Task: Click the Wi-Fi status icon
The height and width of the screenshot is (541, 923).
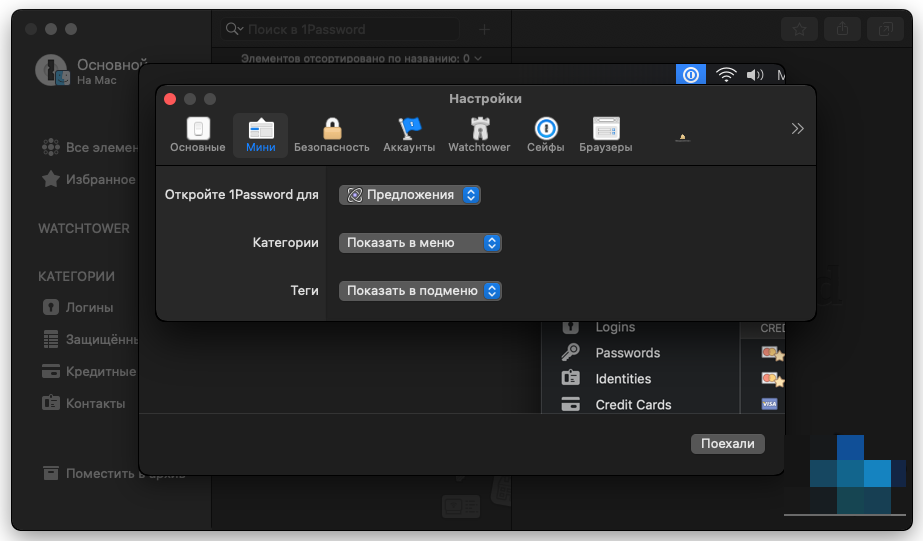Action: click(726, 75)
